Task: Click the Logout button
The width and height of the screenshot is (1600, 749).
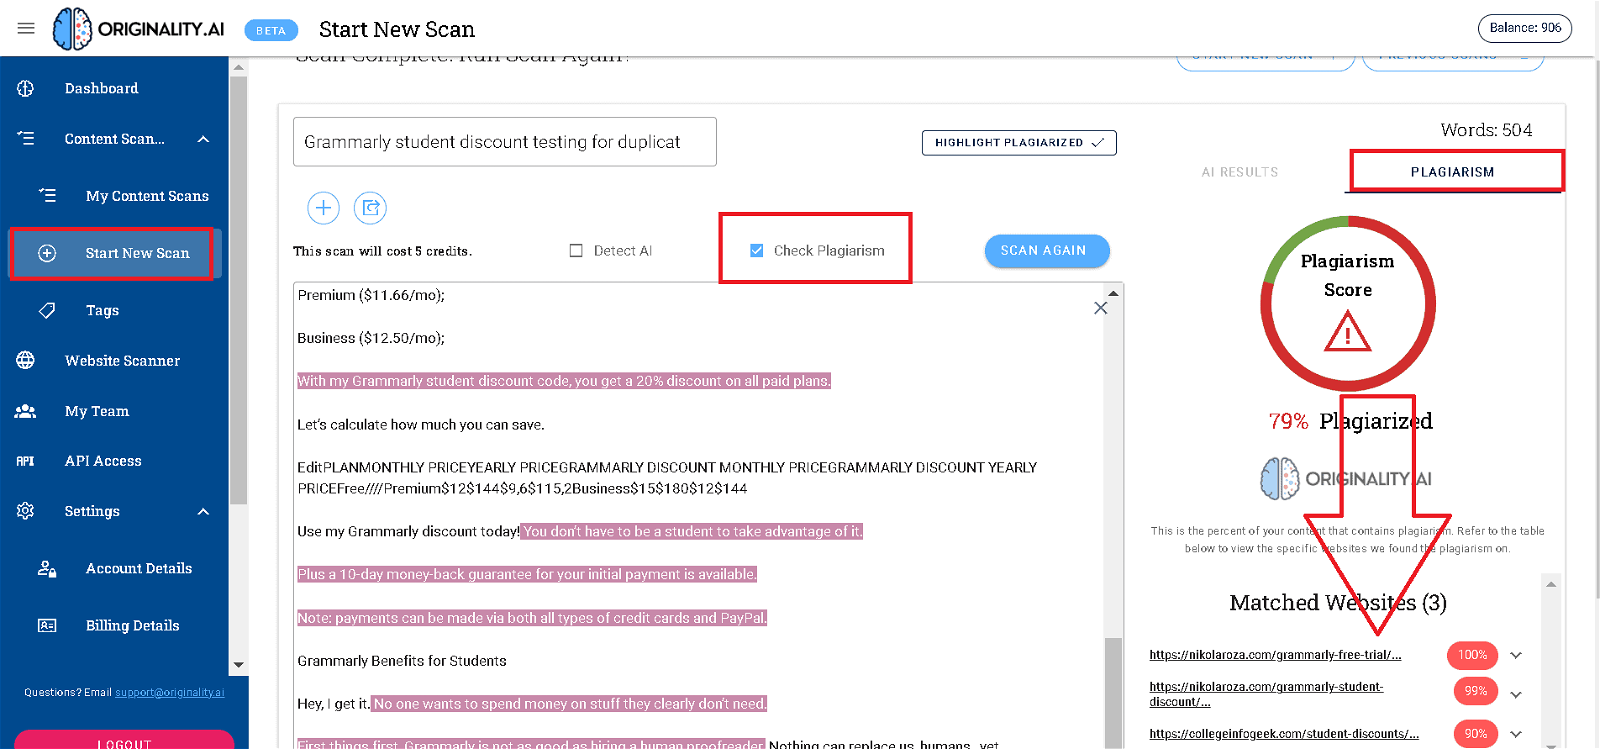Action: [x=124, y=741]
